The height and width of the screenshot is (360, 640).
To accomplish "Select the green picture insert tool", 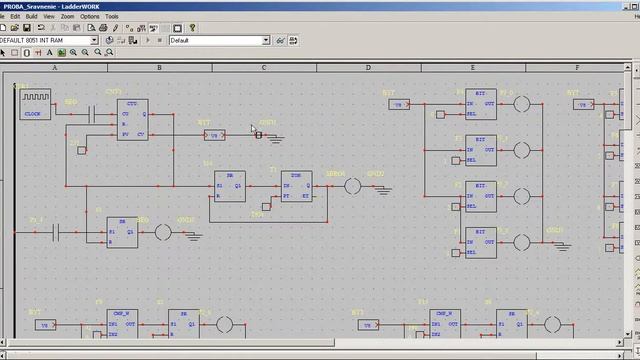I will pyautogui.click(x=62, y=53).
